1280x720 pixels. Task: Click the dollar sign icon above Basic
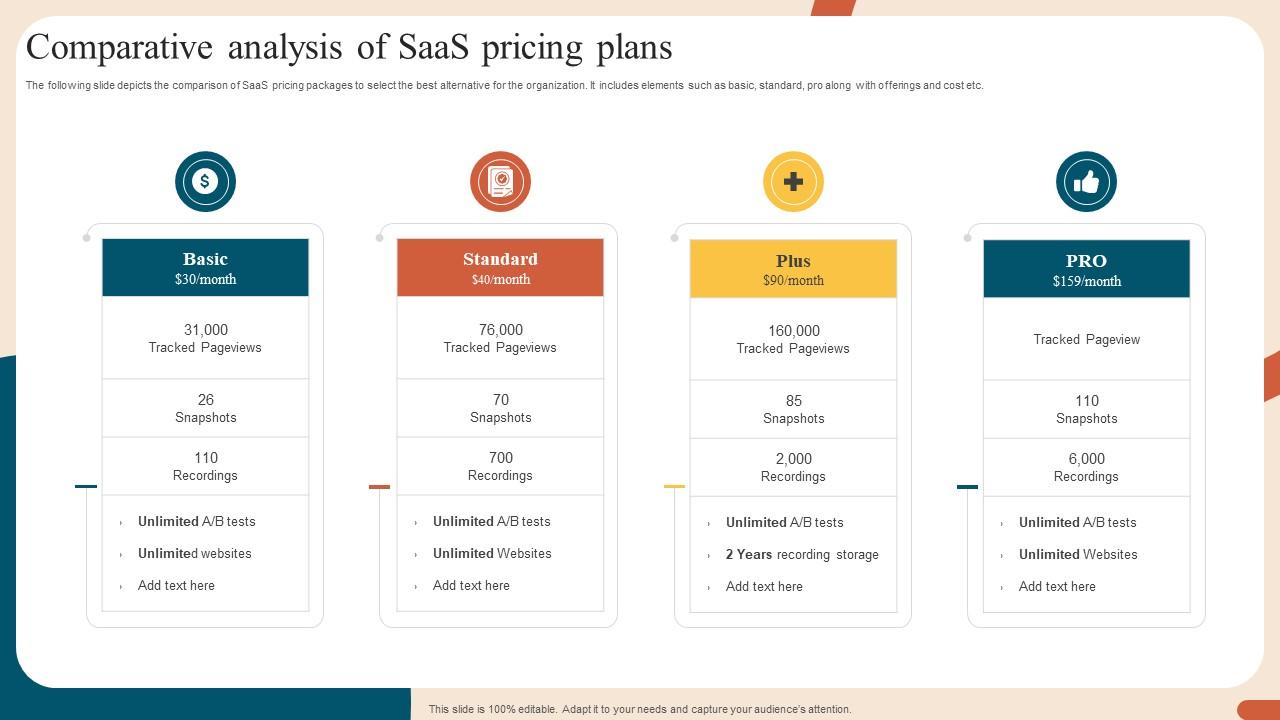point(205,182)
